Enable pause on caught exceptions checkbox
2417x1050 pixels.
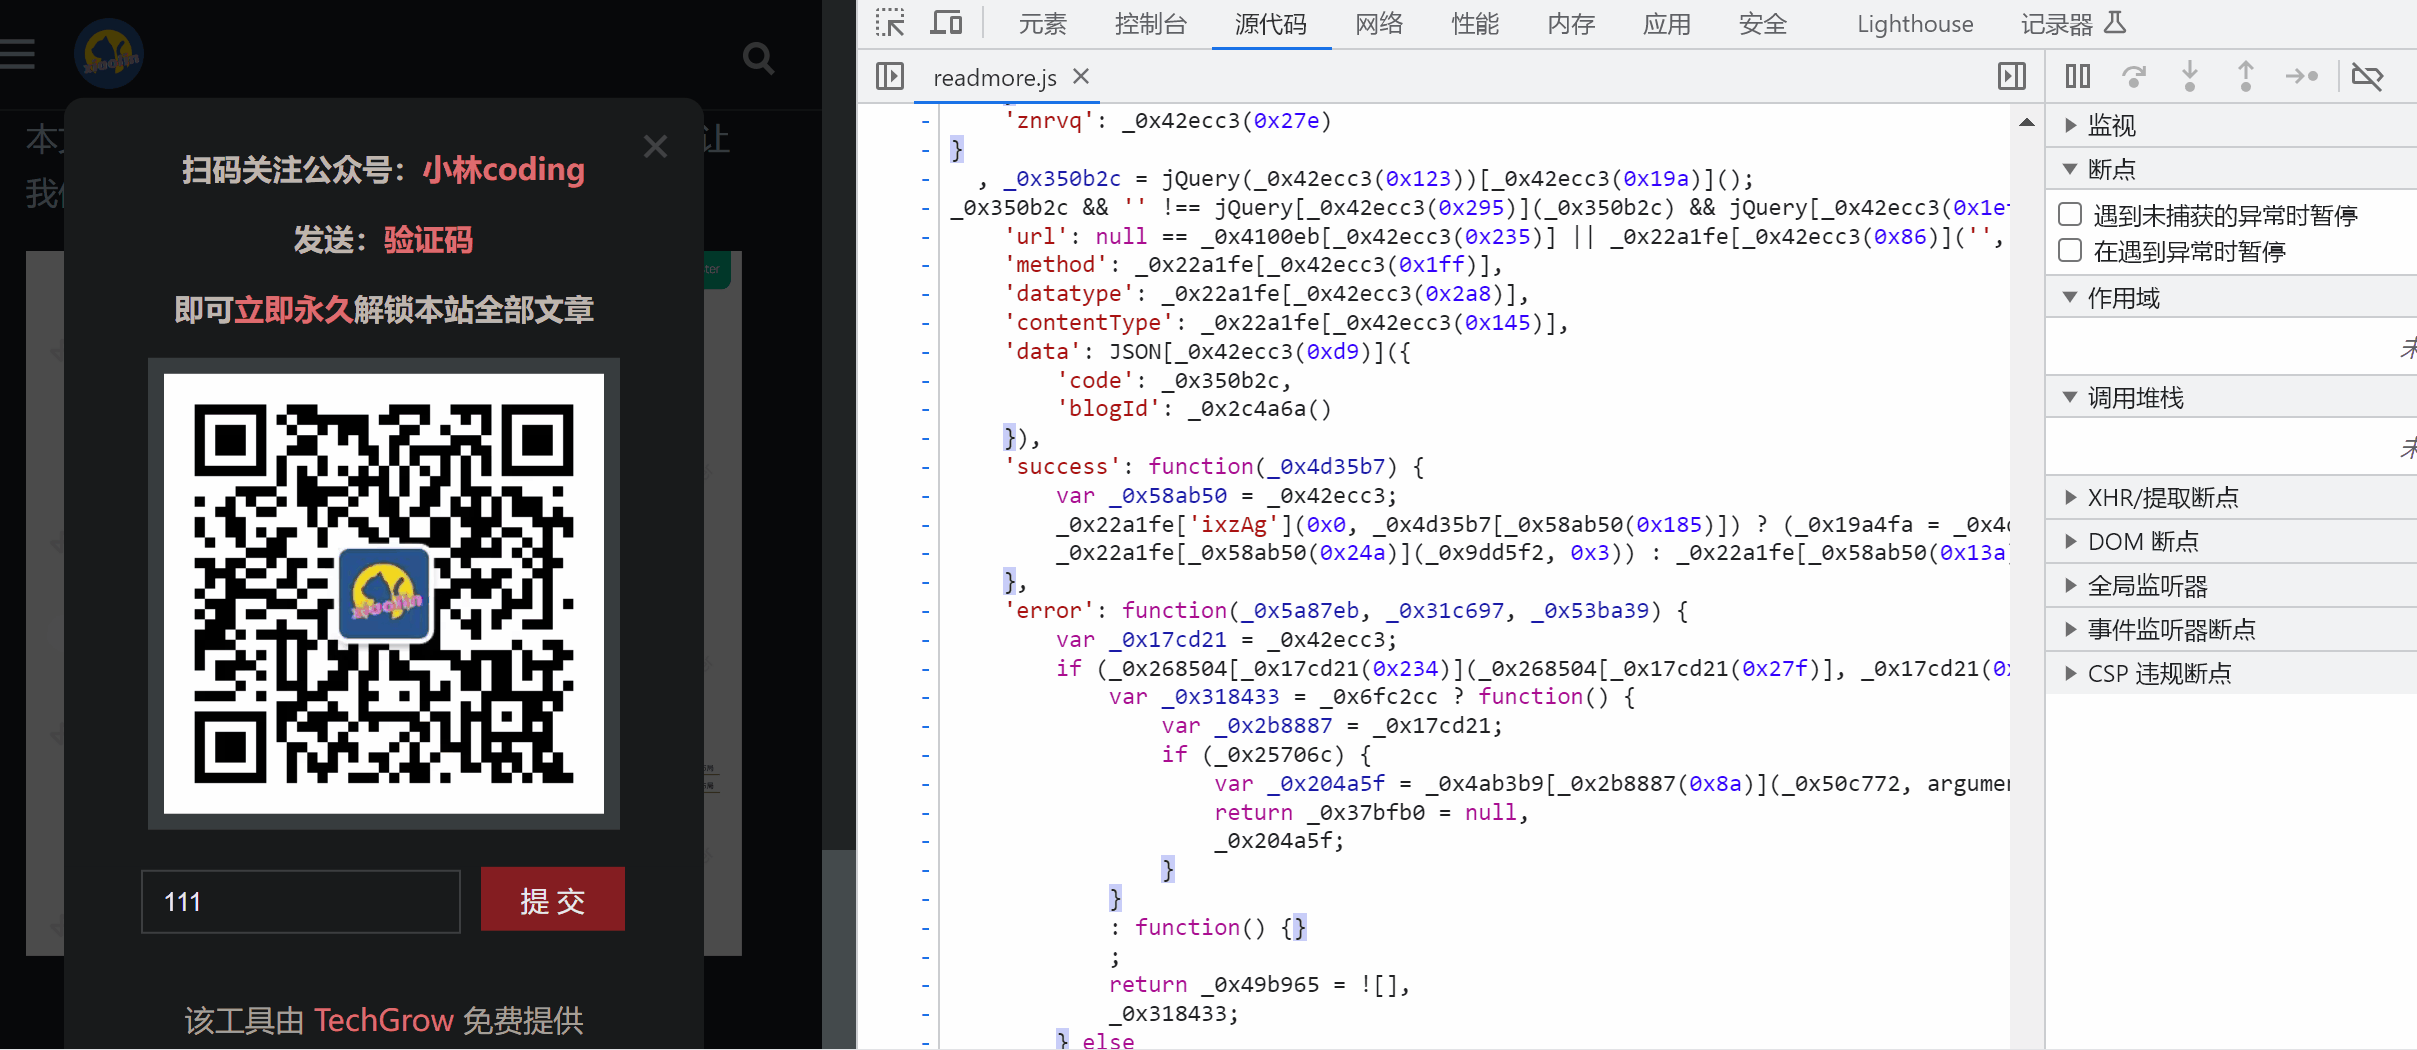(x=2070, y=251)
